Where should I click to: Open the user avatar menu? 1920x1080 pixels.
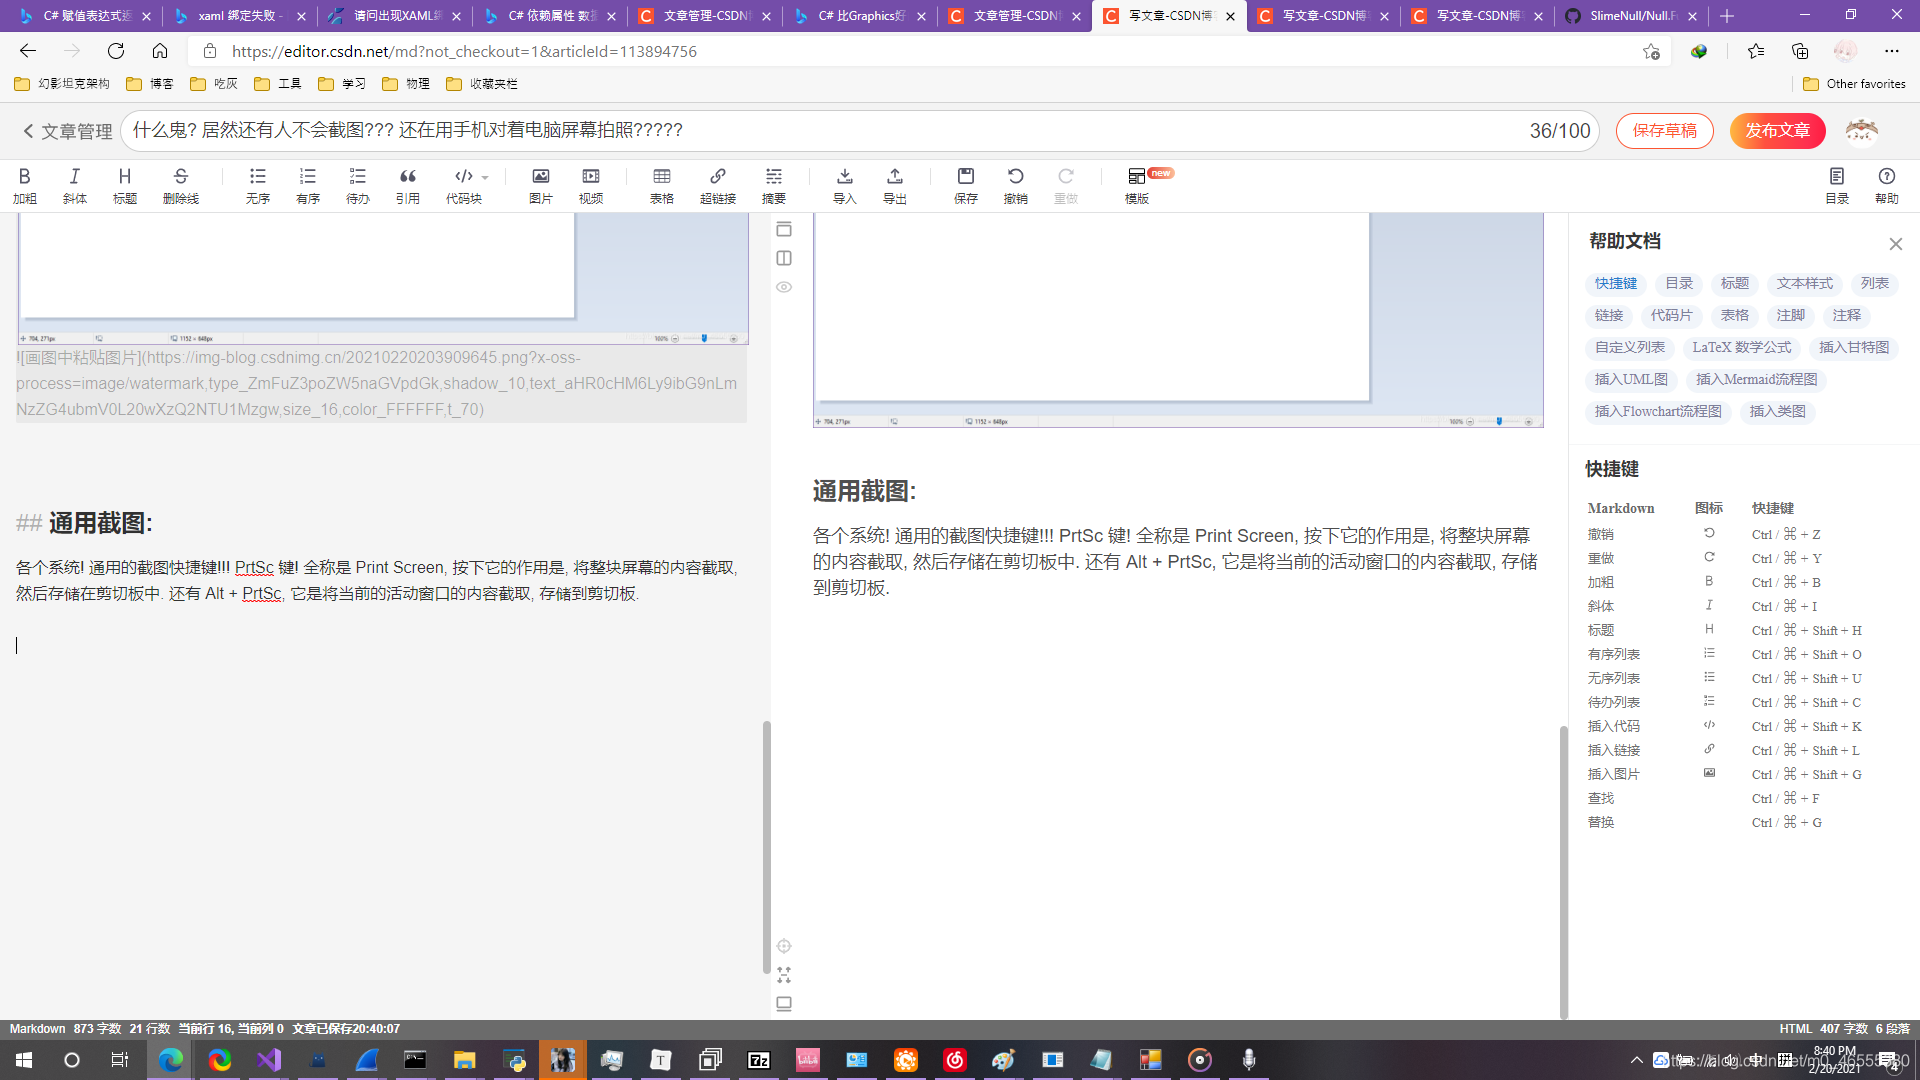1861,131
